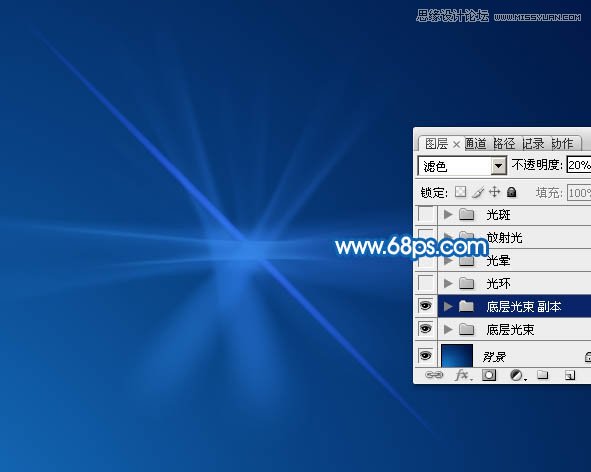Click folder icon of 底层光束 group

(467, 329)
